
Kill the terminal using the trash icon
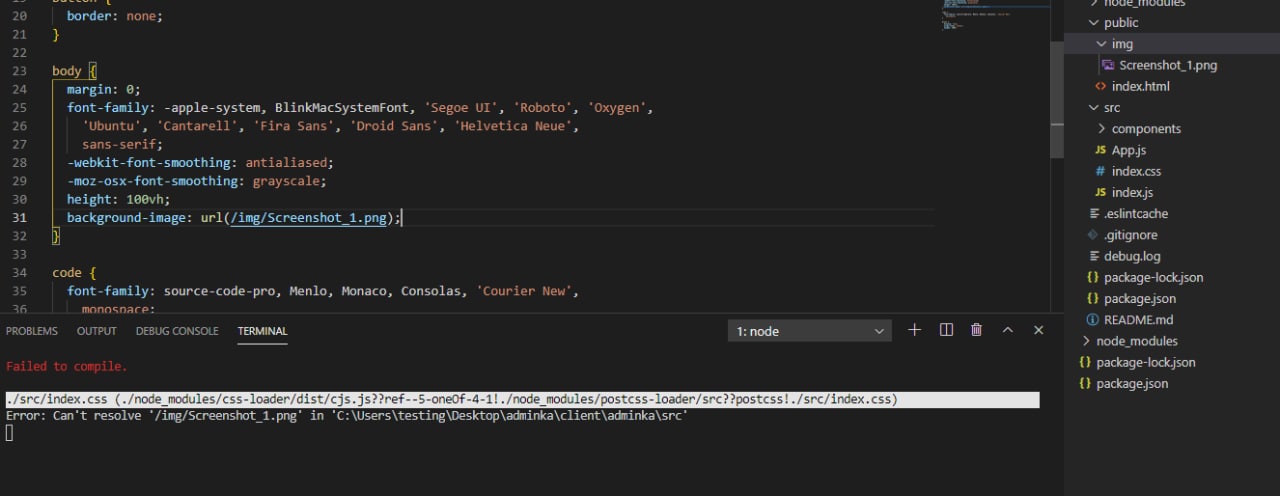tap(976, 330)
